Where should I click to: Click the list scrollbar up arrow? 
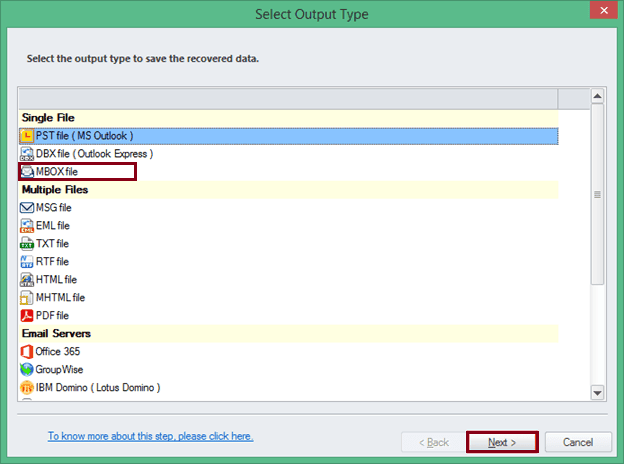pos(597,96)
